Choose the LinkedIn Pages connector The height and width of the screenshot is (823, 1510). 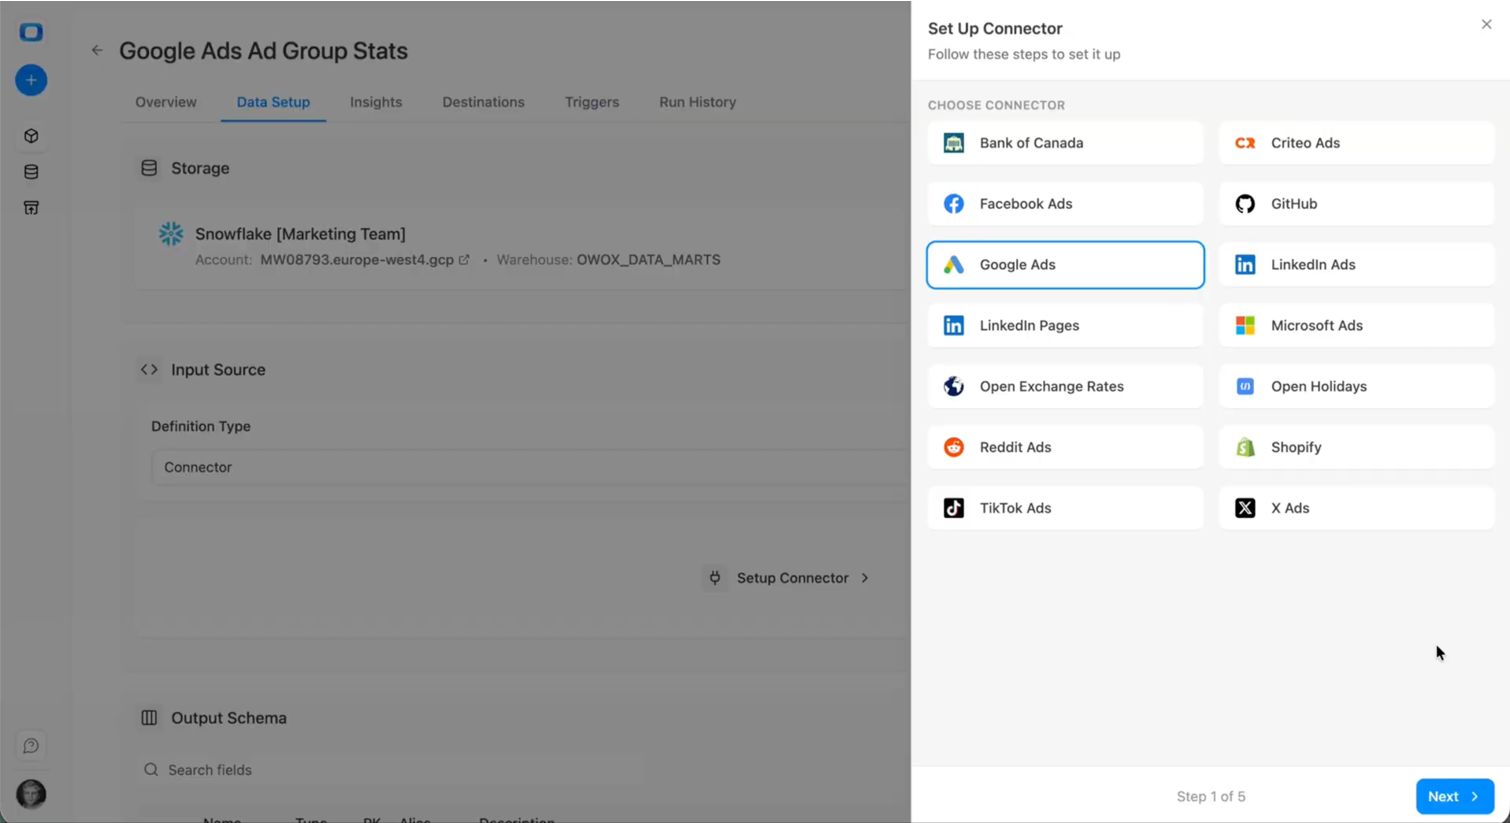pos(1065,326)
